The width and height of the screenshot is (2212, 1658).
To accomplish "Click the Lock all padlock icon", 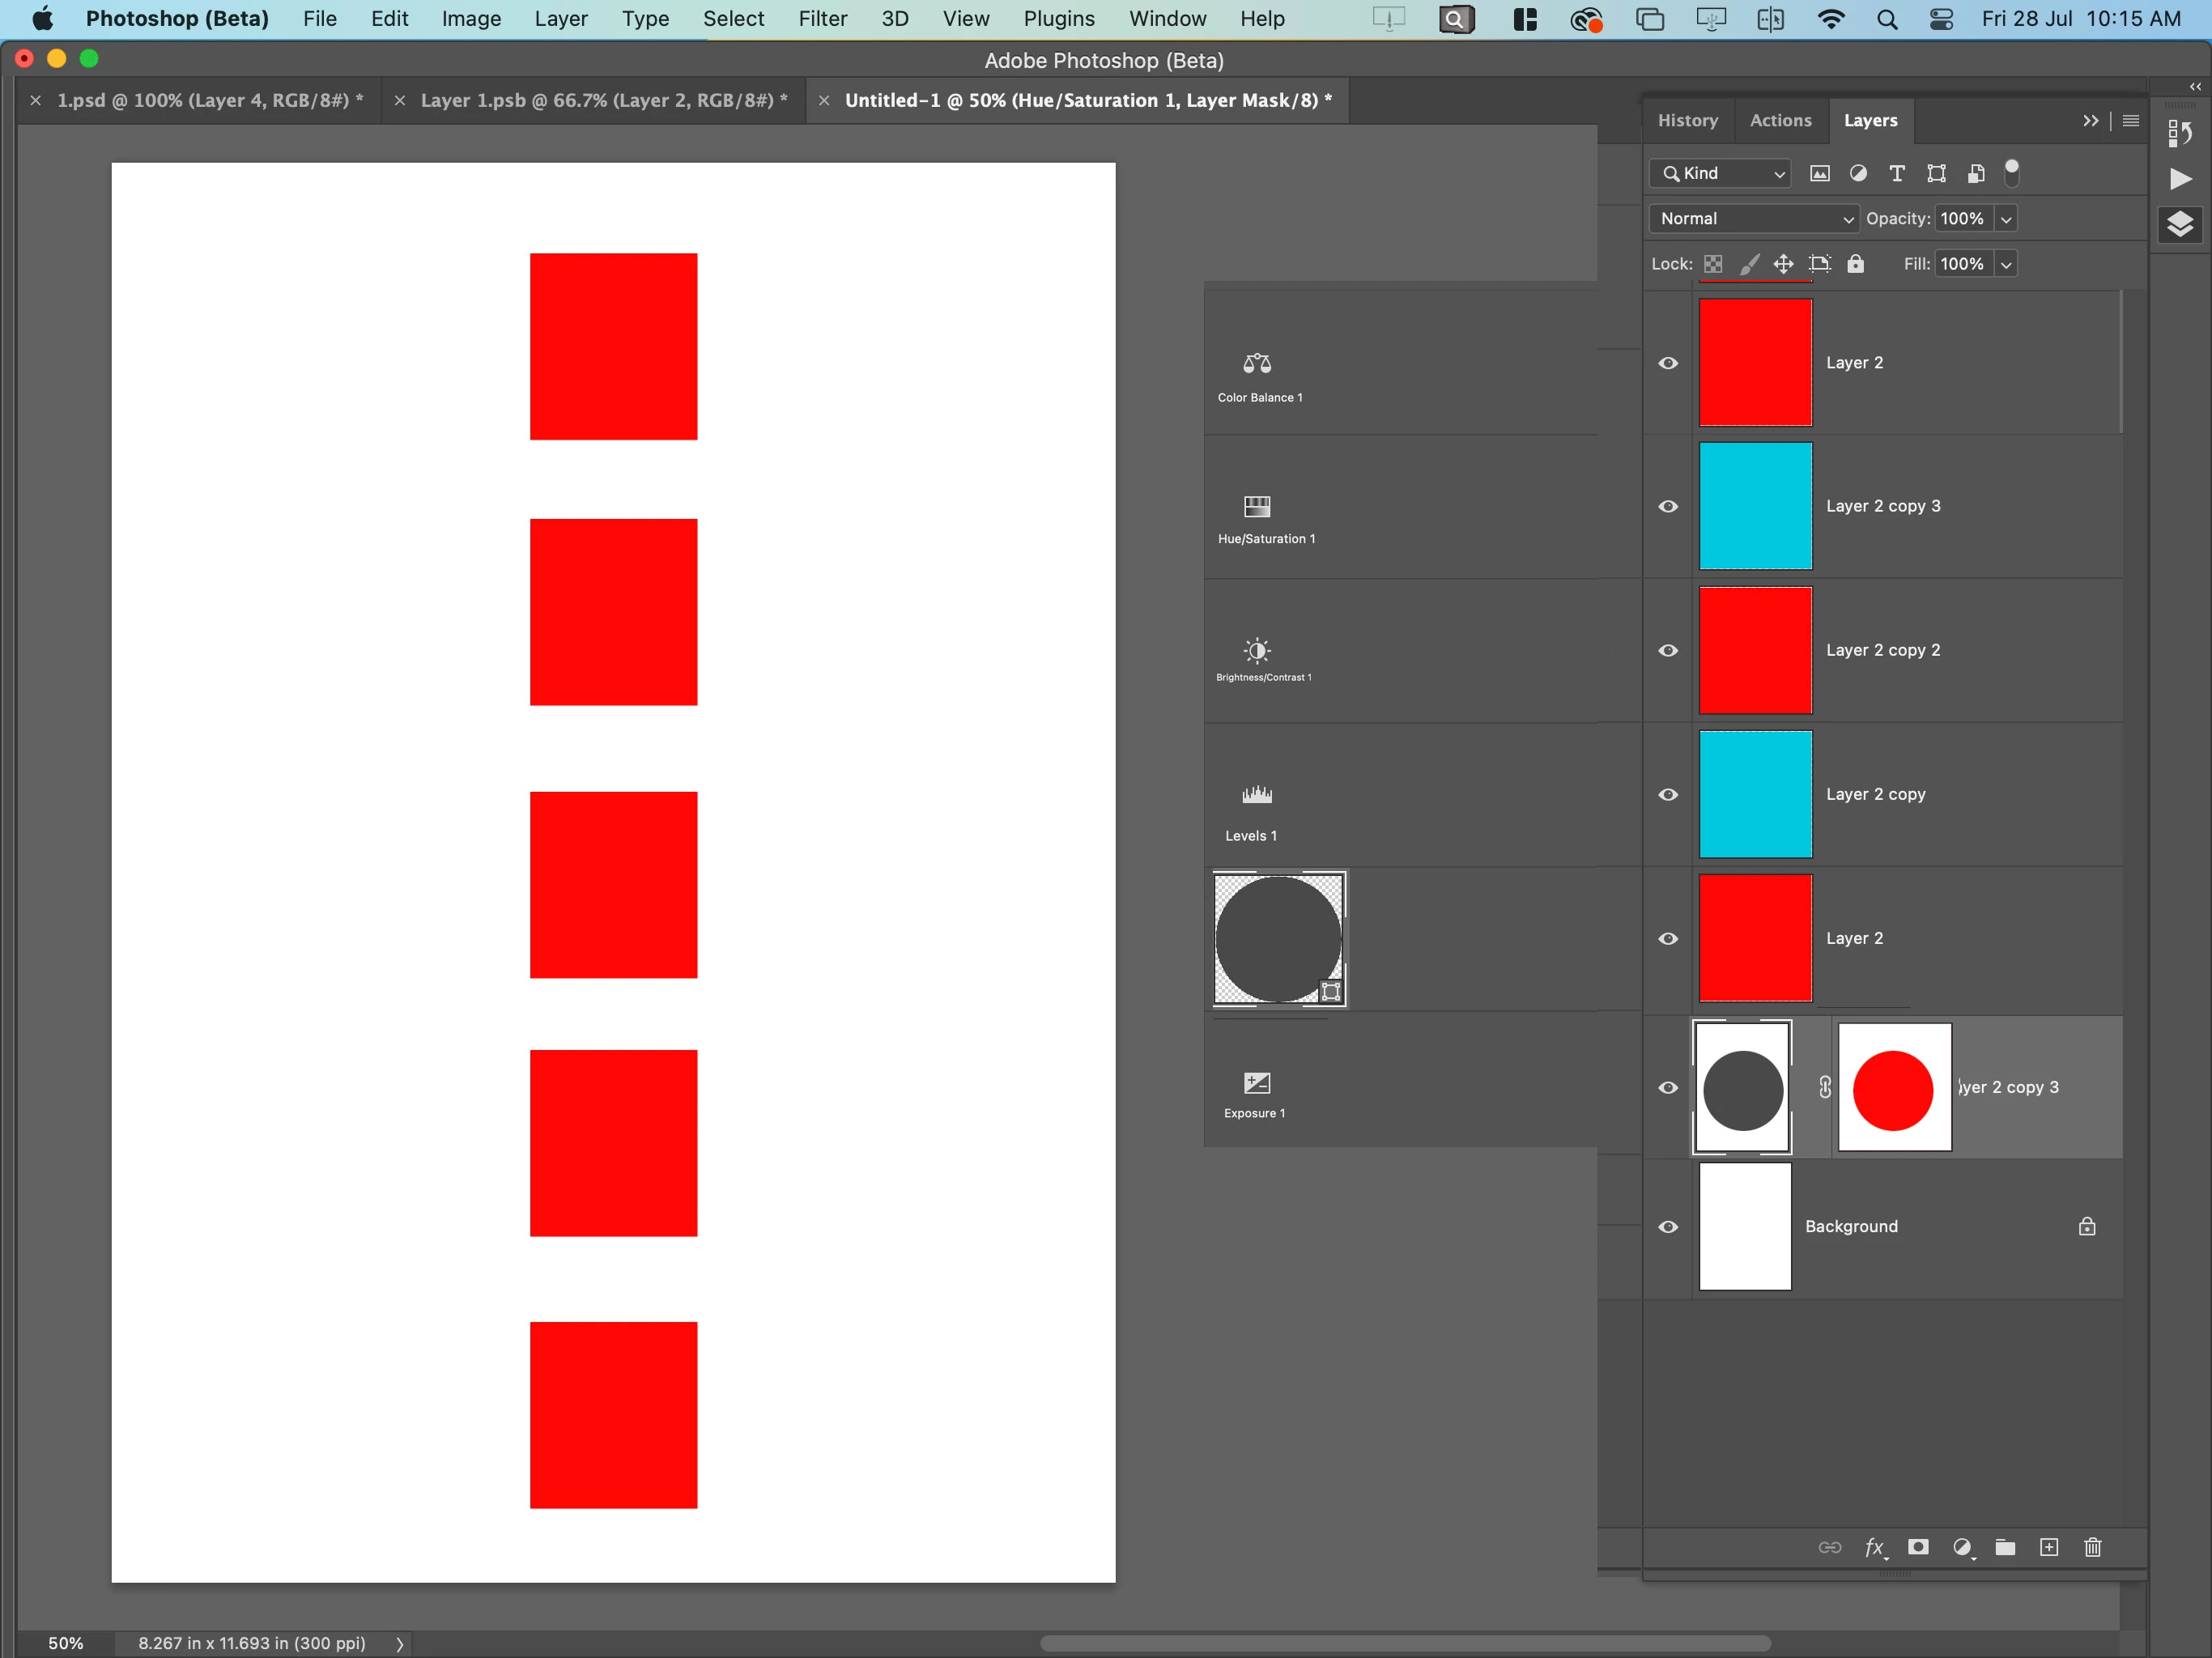I will click(x=1855, y=264).
